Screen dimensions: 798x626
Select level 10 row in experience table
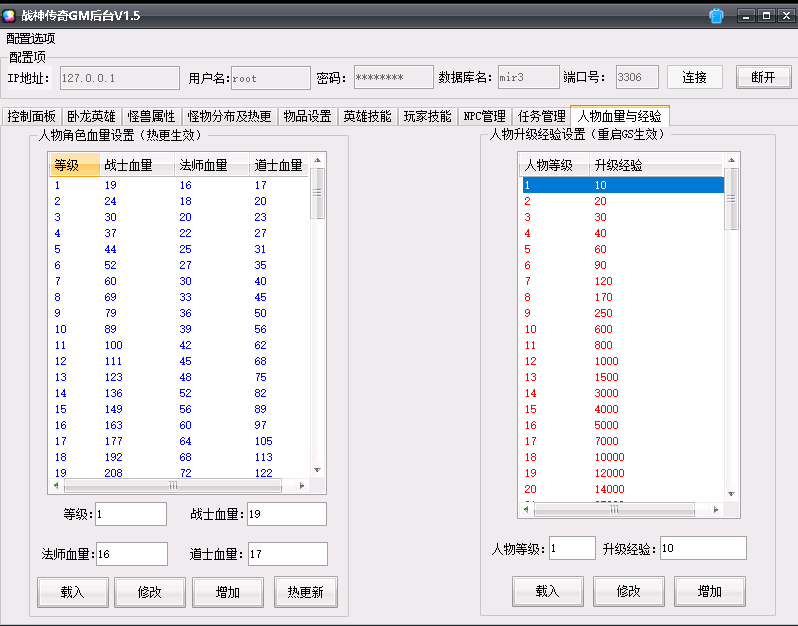pos(620,329)
